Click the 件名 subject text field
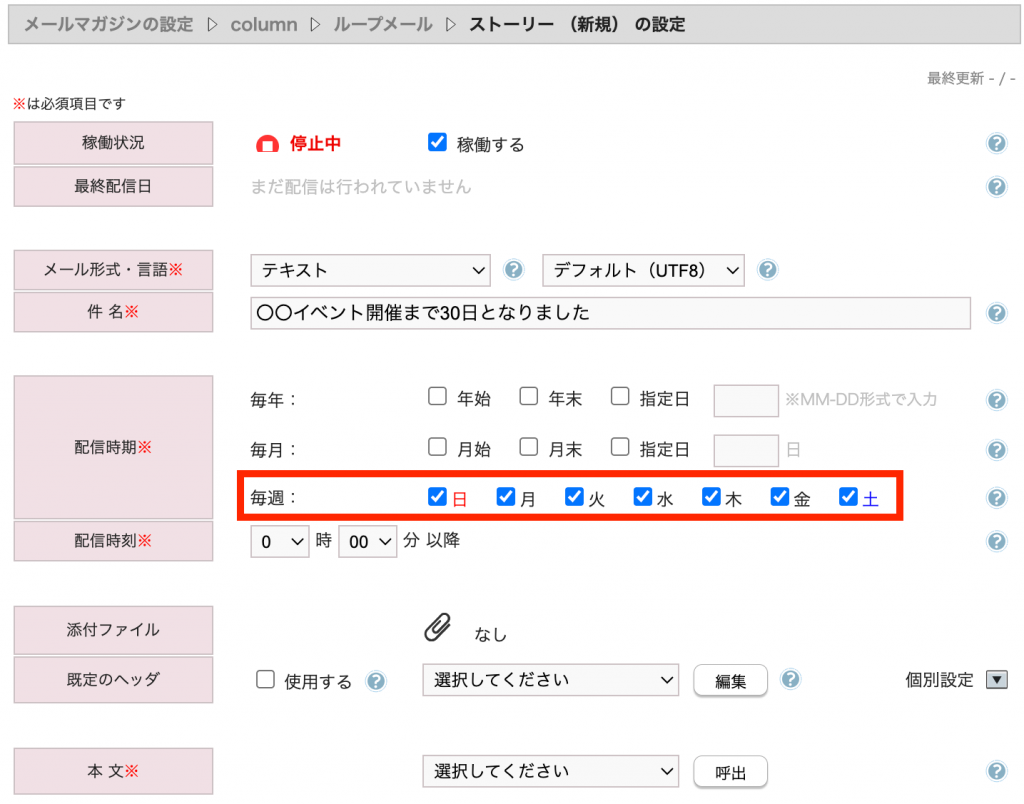The width and height of the screenshot is (1024, 804). (610, 313)
